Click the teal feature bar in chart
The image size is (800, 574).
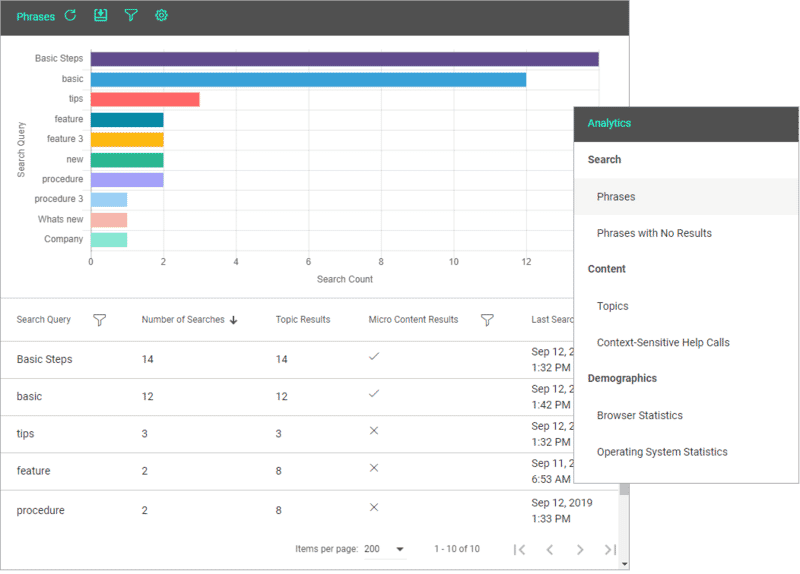[x=127, y=120]
